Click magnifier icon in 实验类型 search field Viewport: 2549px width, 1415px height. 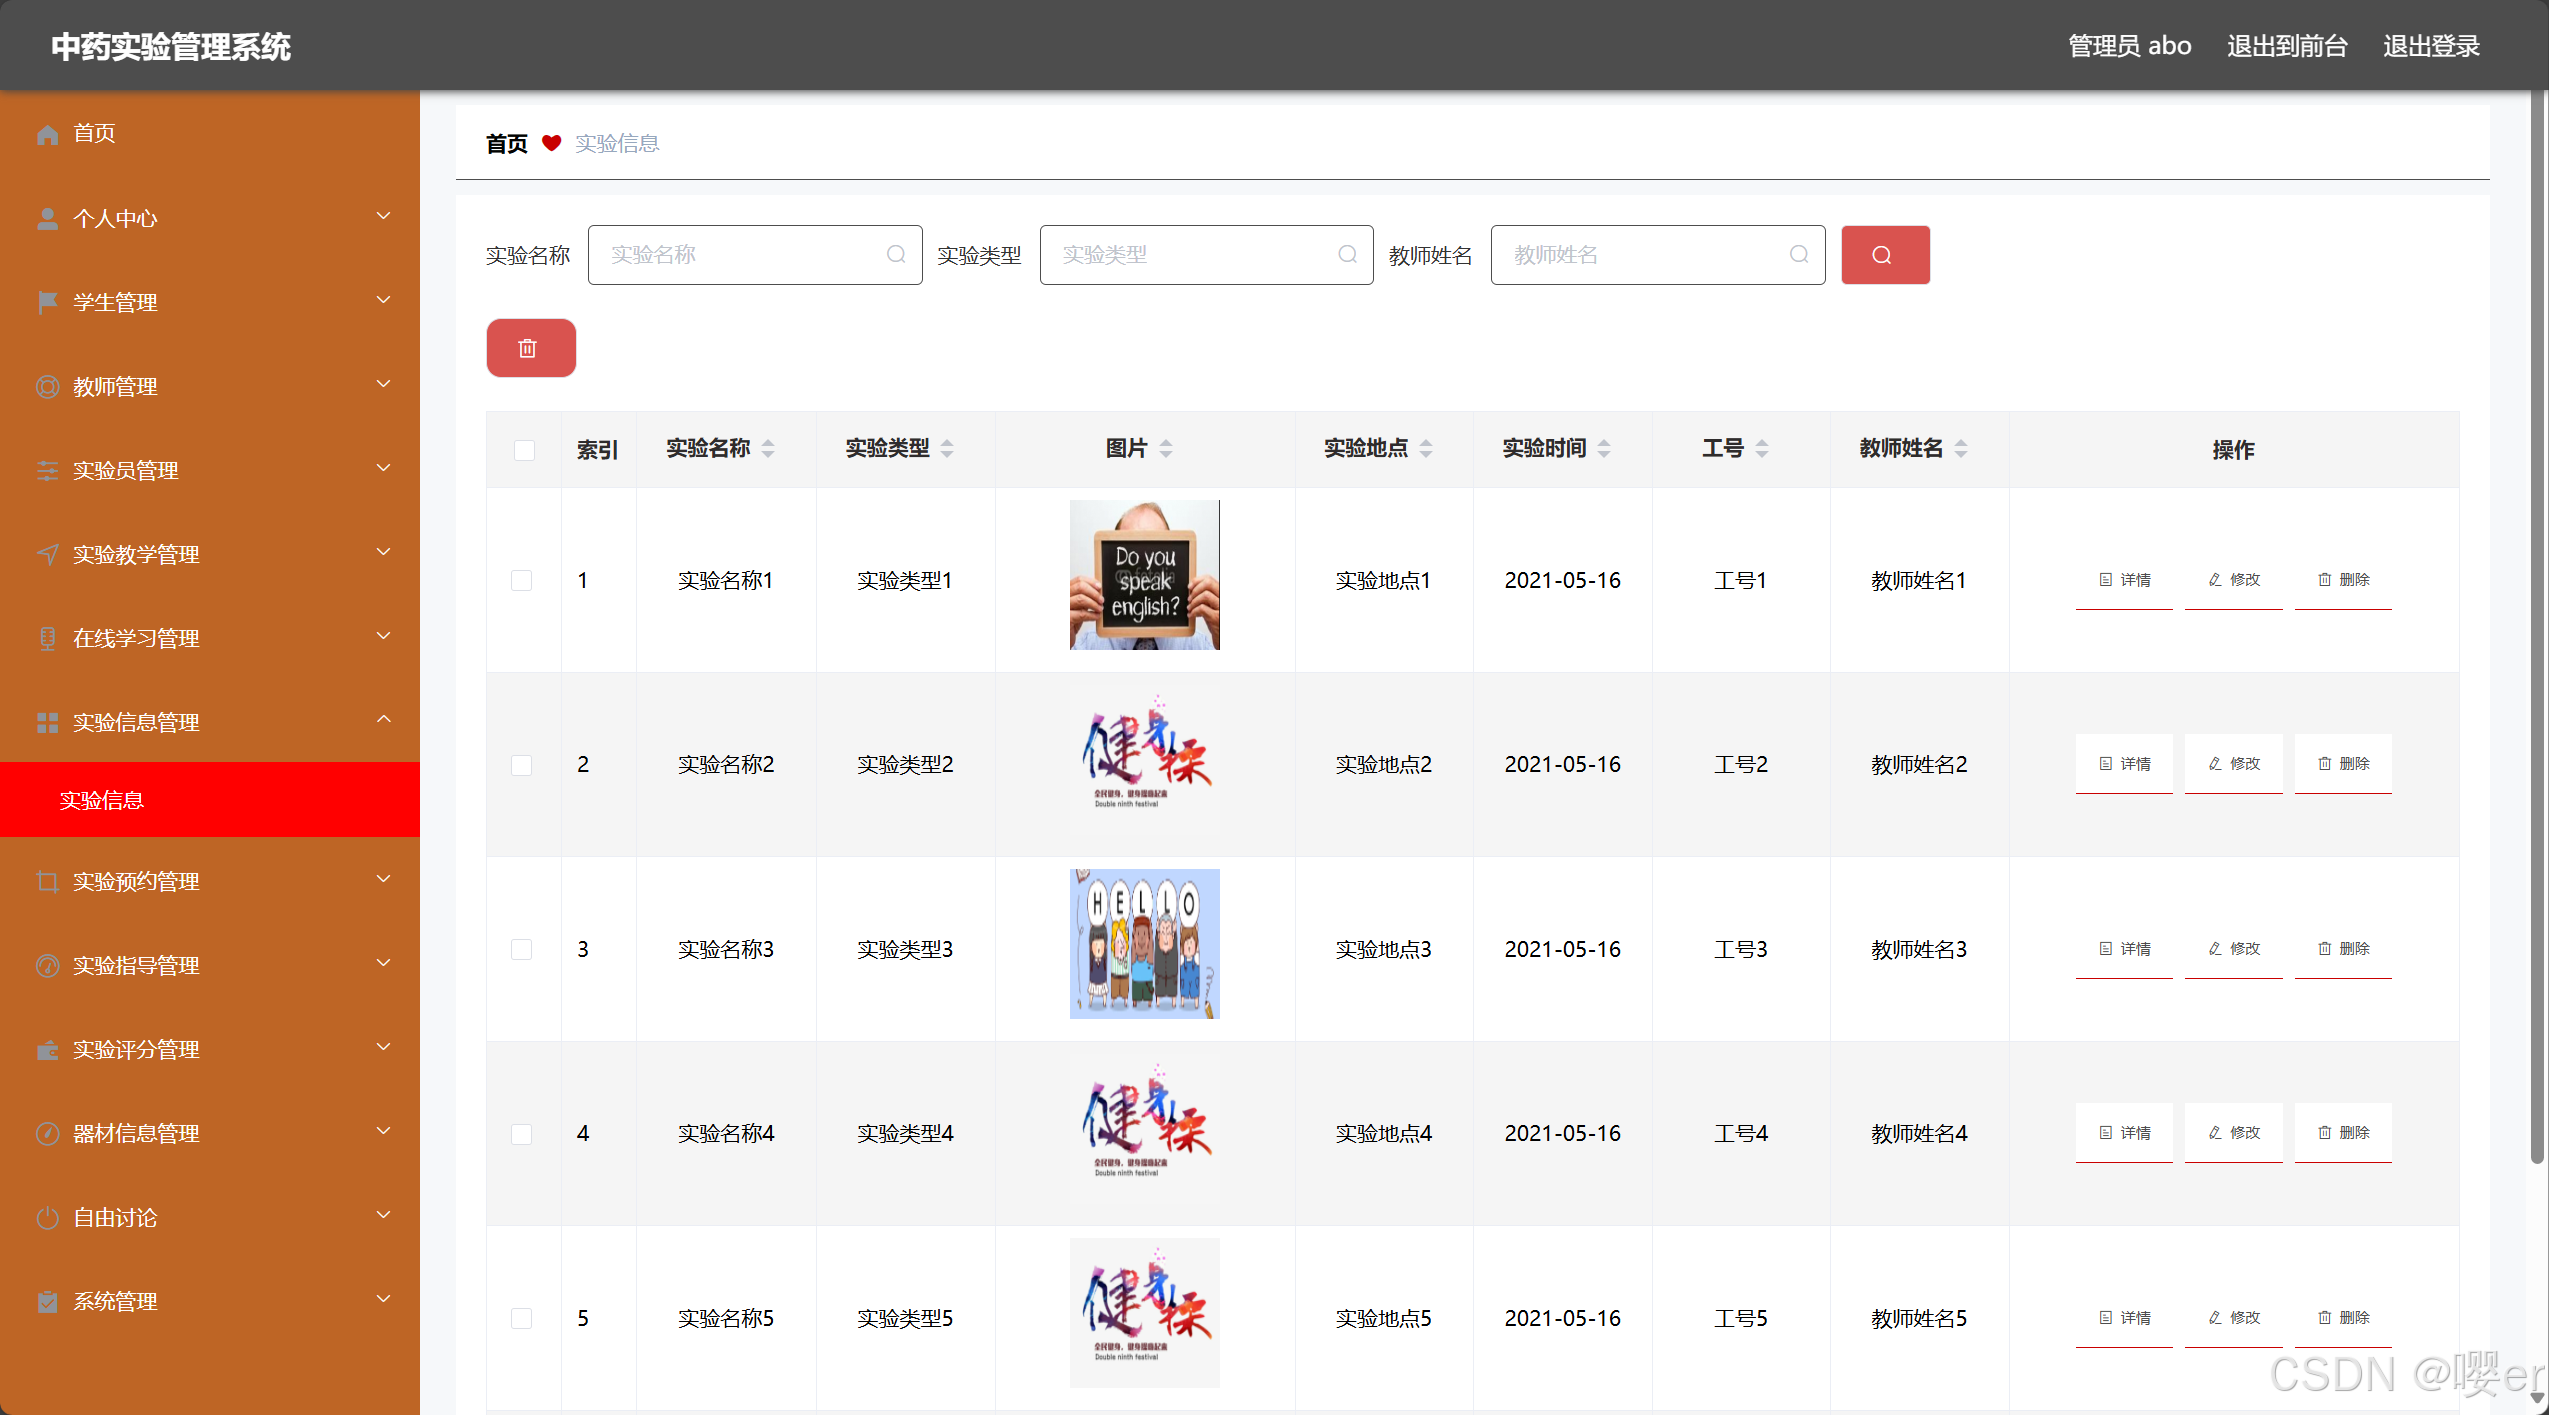1347,255
